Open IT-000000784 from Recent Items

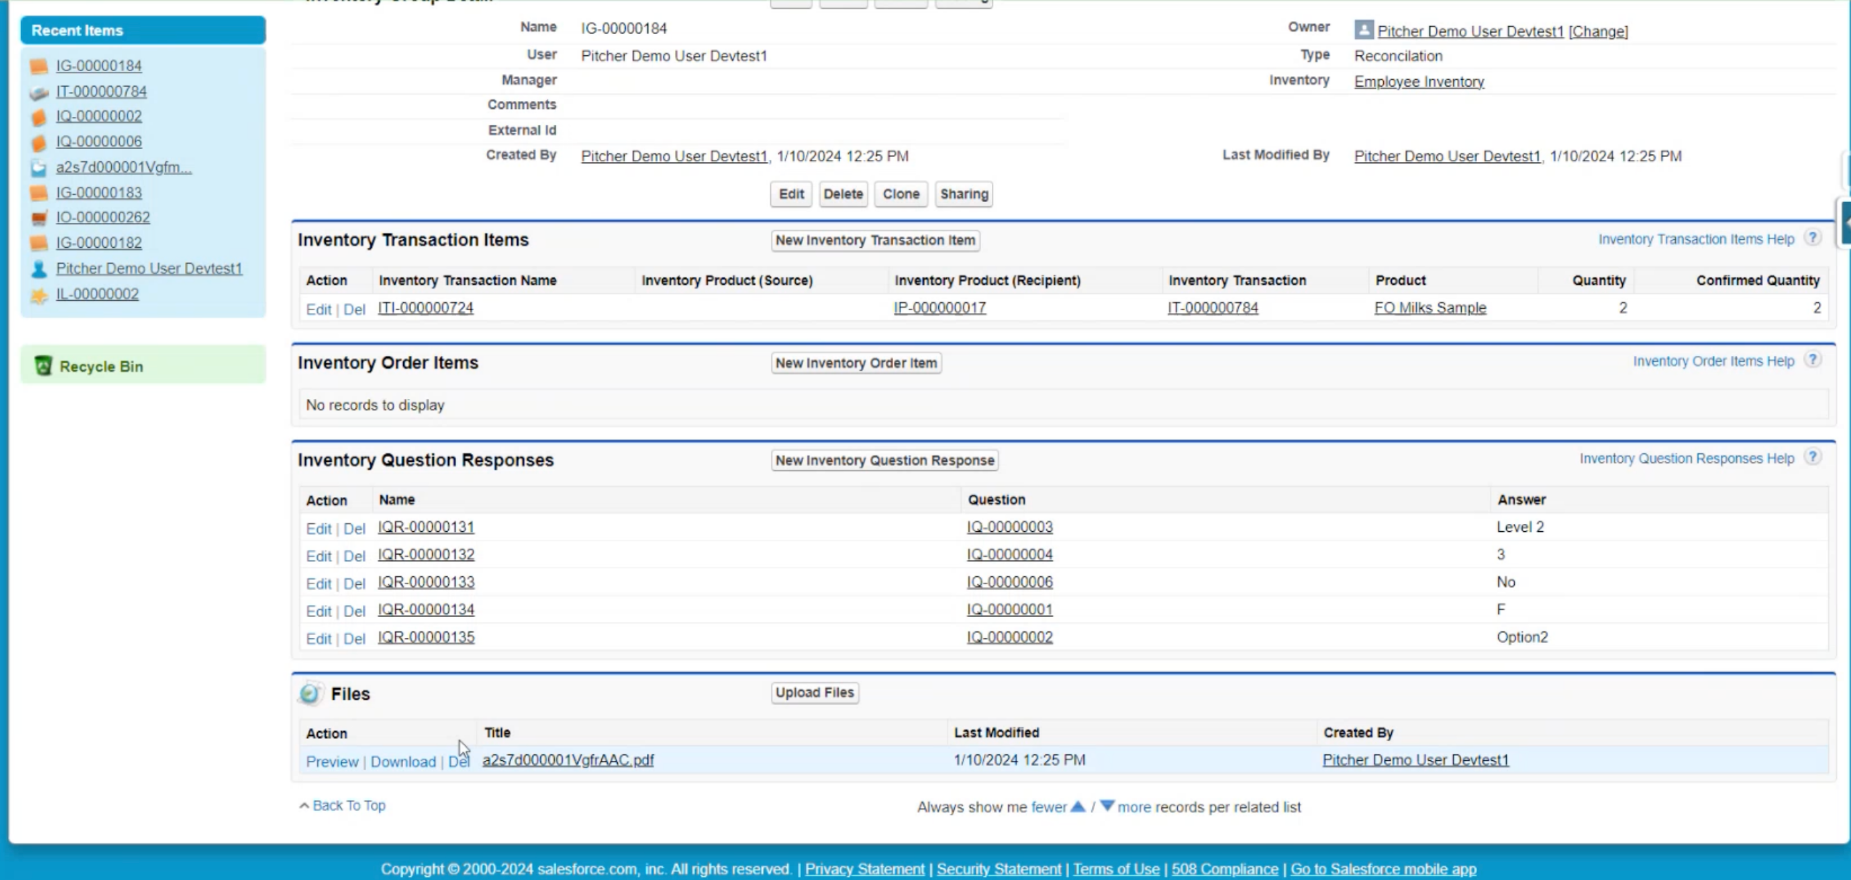coord(101,91)
